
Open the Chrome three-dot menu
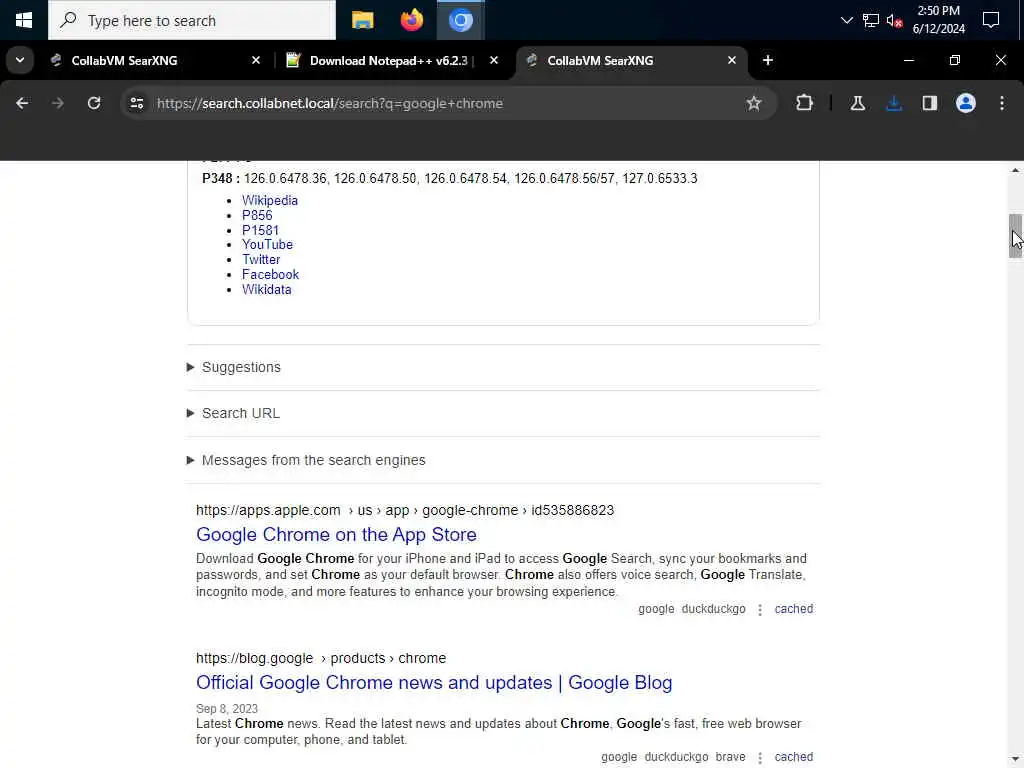1002,103
